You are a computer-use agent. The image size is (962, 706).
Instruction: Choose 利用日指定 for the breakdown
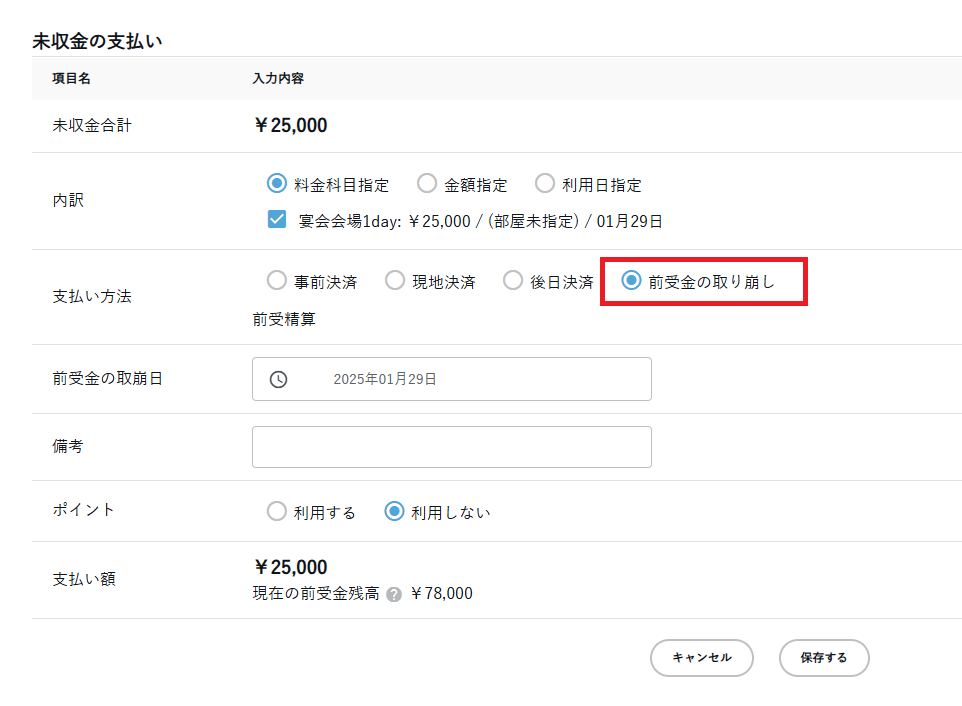[545, 184]
